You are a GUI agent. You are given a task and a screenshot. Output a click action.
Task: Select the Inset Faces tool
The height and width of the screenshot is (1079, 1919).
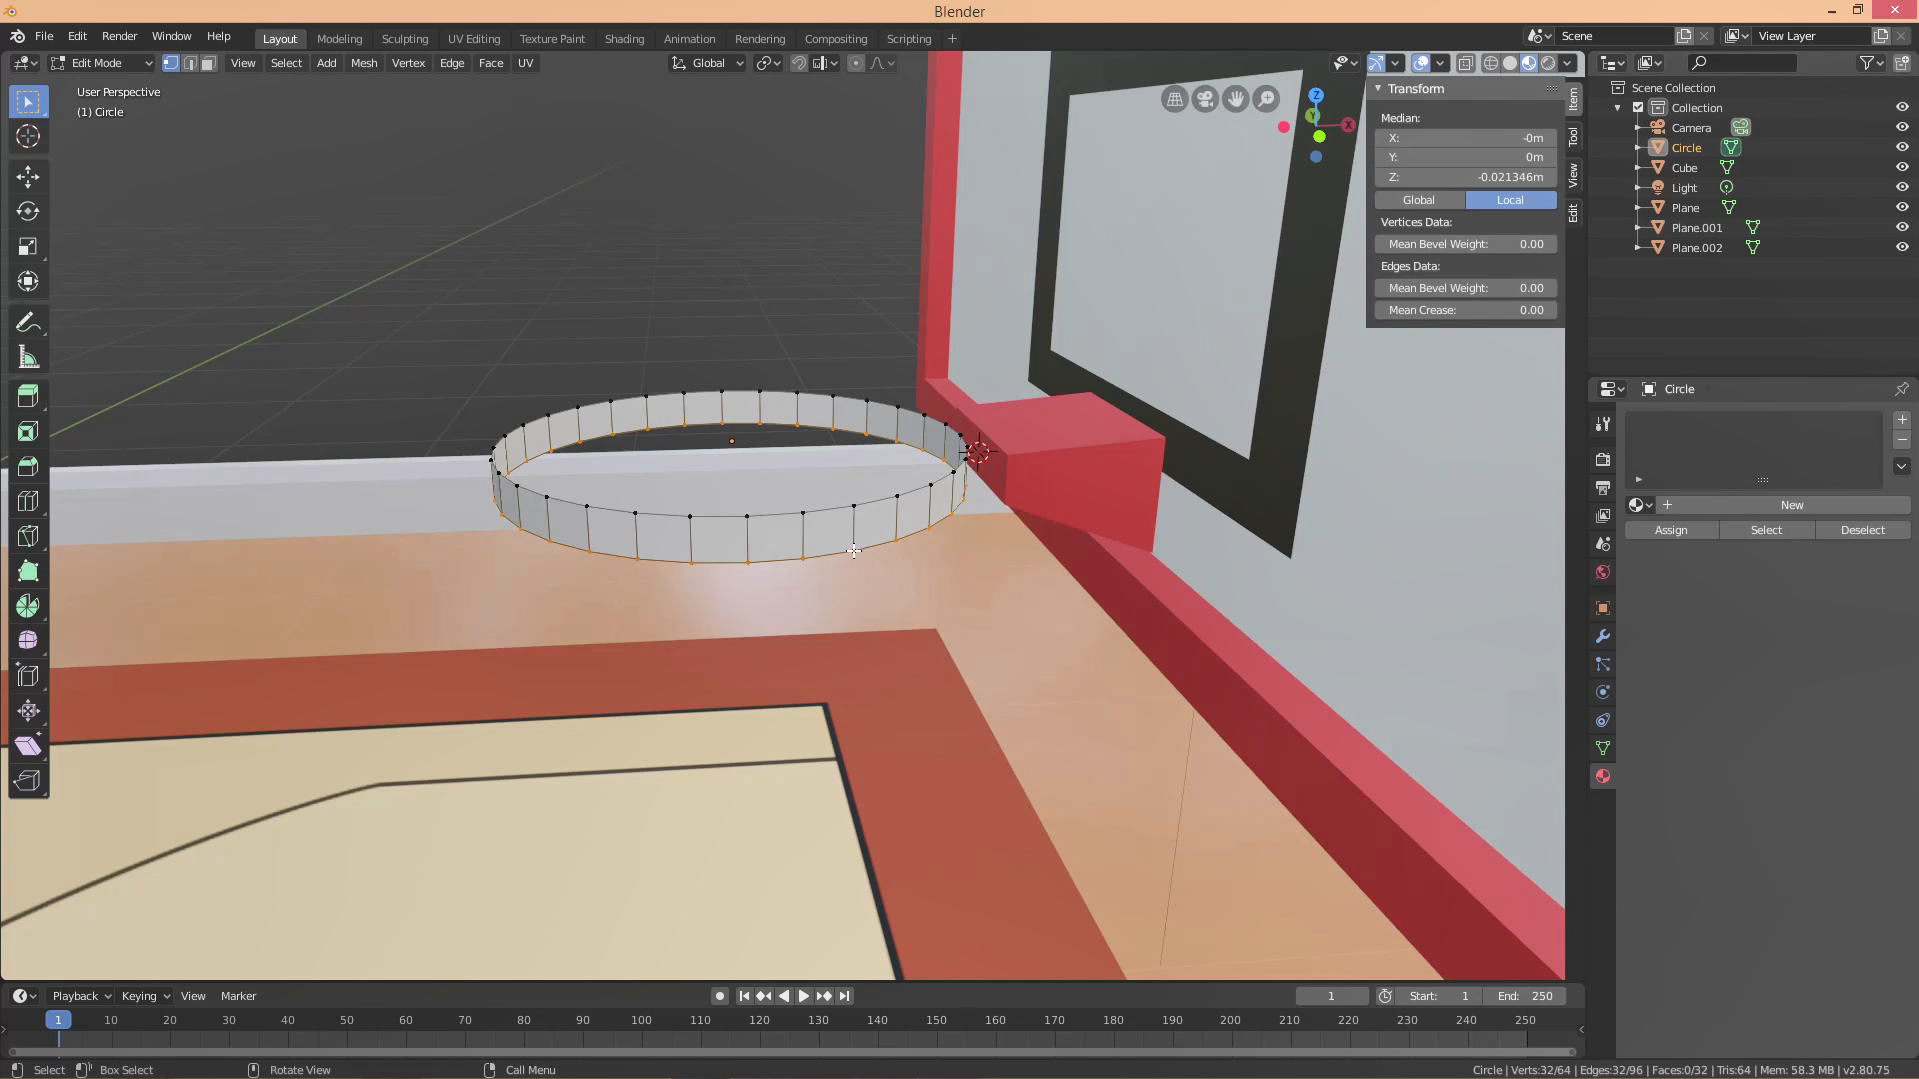click(x=28, y=431)
